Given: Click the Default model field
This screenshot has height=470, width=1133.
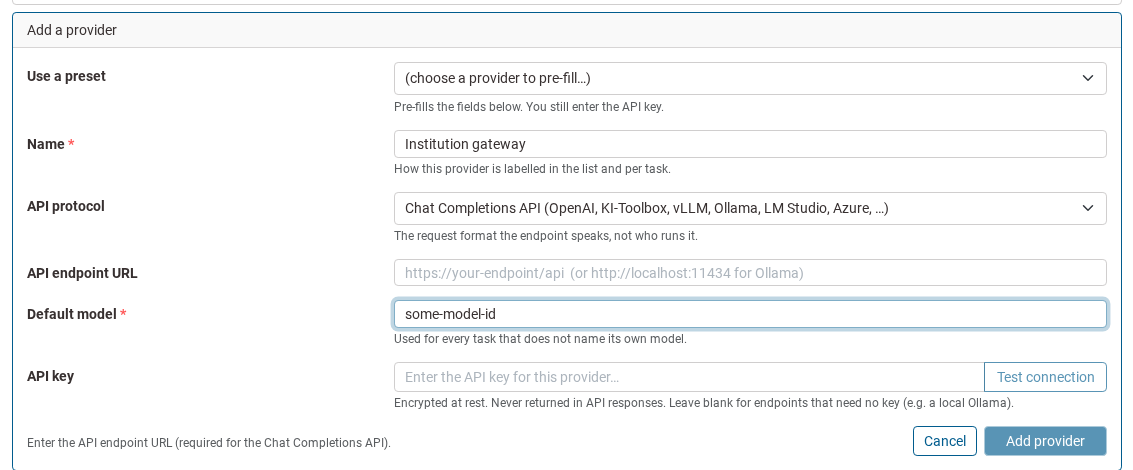Looking at the screenshot, I should [x=750, y=314].
